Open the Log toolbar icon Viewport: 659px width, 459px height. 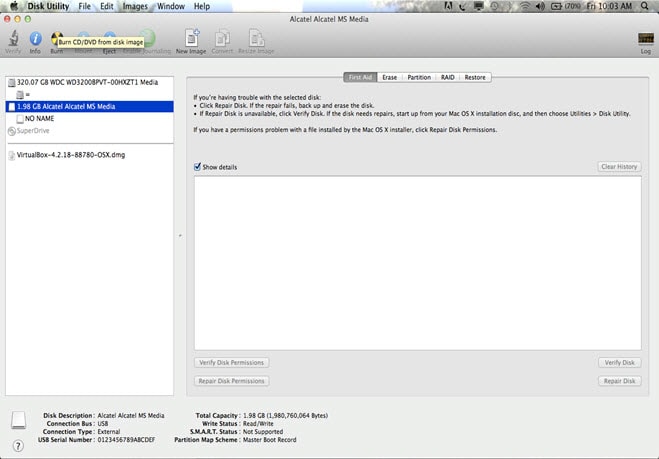click(646, 39)
